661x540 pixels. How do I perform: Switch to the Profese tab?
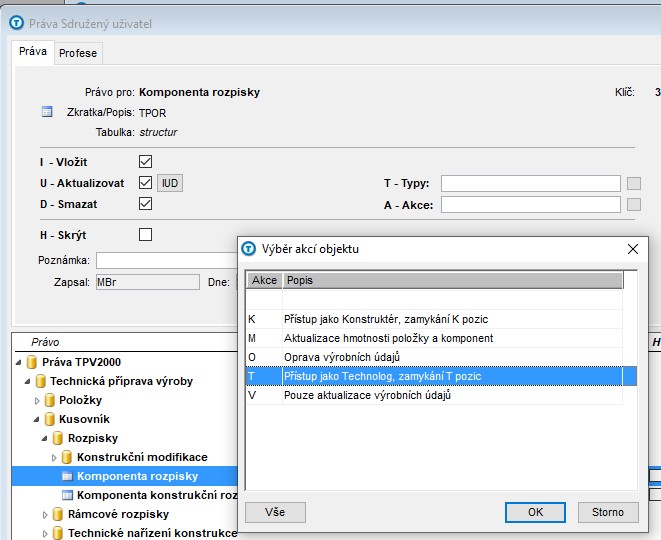coord(78,53)
